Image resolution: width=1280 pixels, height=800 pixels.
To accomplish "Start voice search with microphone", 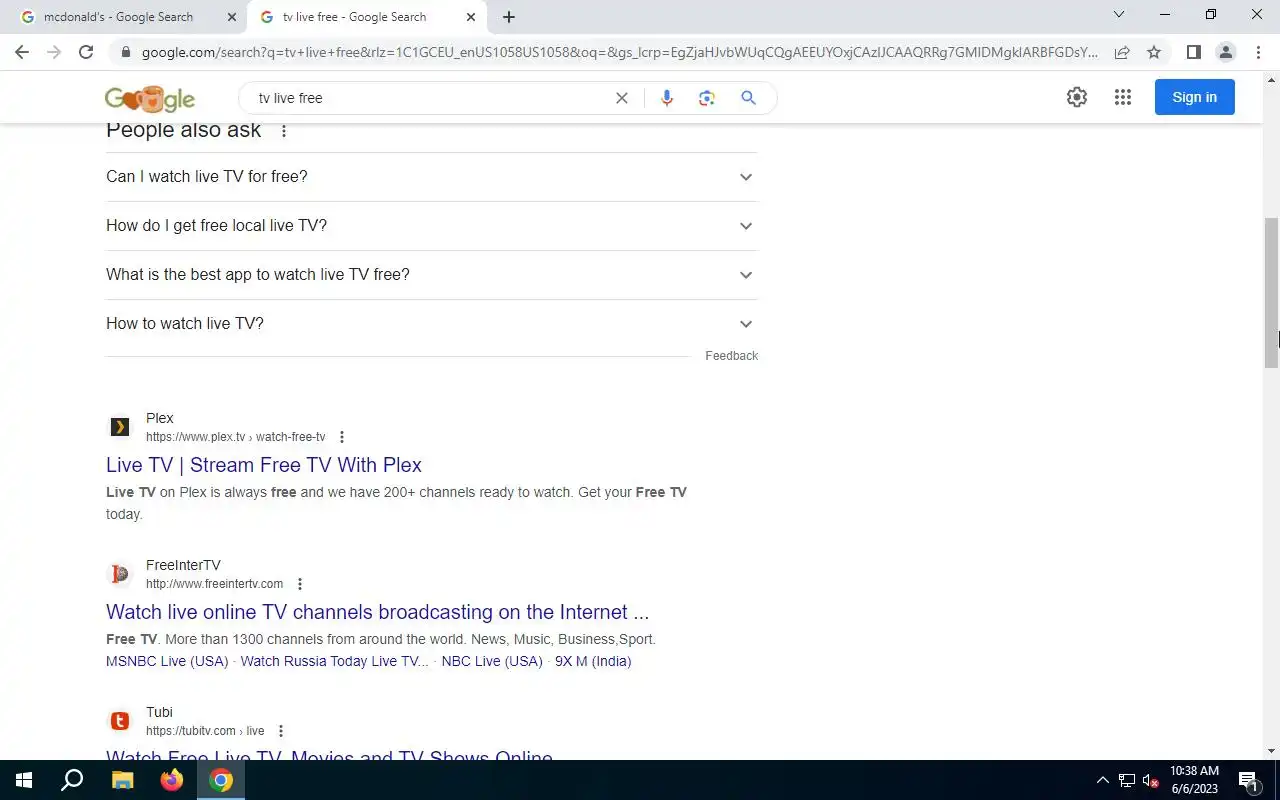I will (x=667, y=98).
